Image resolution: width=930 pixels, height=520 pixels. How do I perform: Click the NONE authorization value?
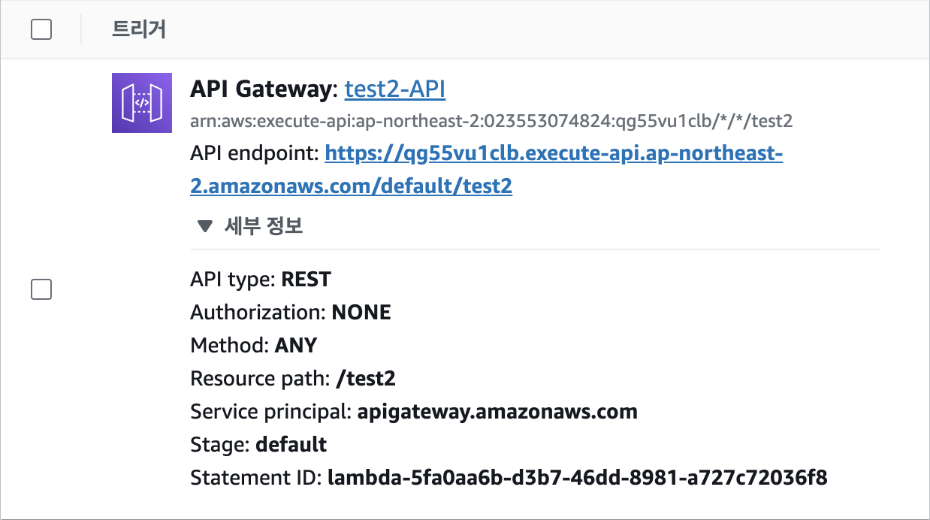(x=361, y=312)
